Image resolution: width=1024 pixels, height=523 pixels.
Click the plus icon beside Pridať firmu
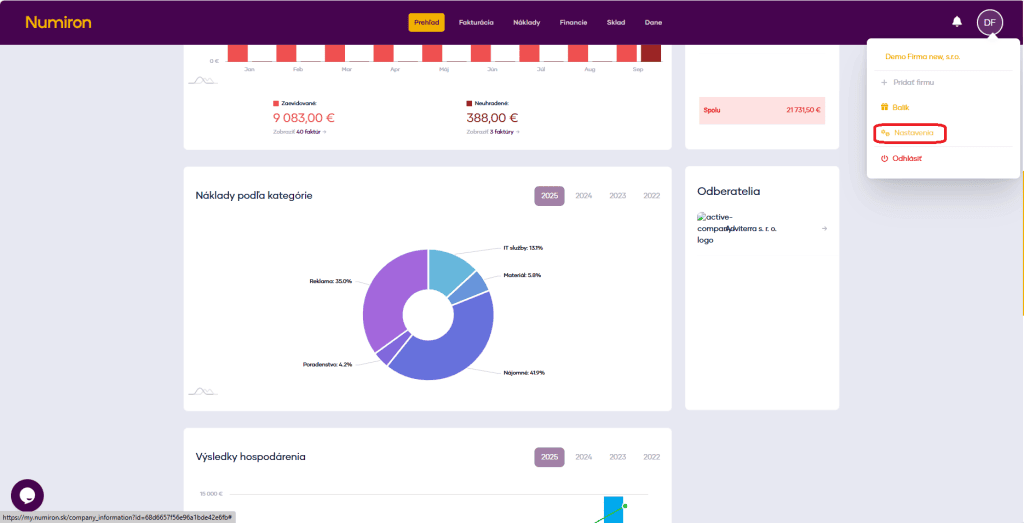pyautogui.click(x=884, y=82)
